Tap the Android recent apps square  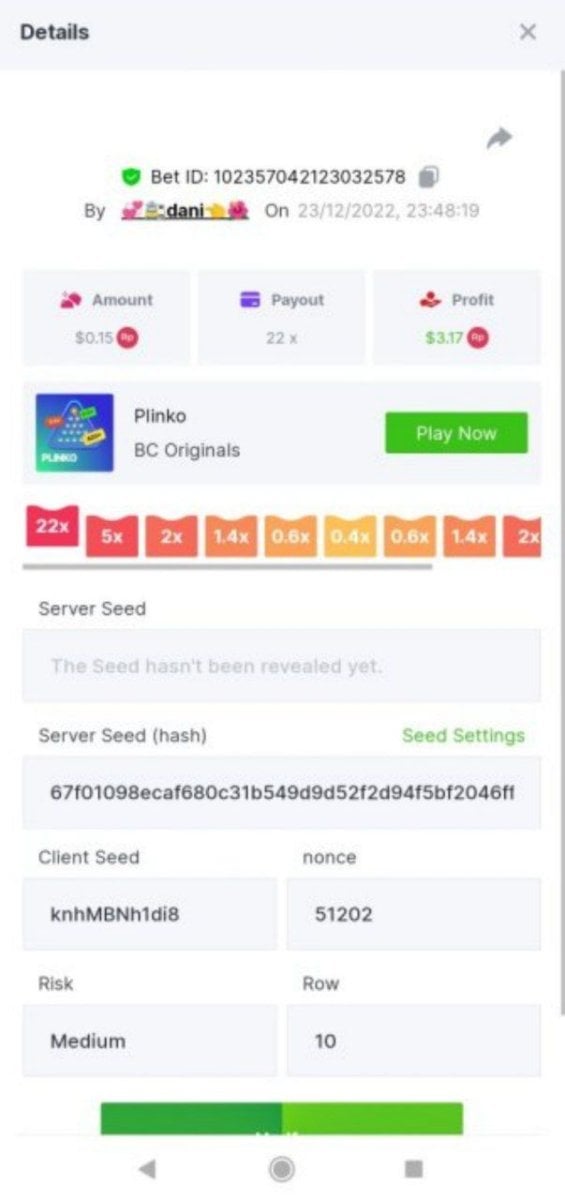pyautogui.click(x=414, y=1168)
